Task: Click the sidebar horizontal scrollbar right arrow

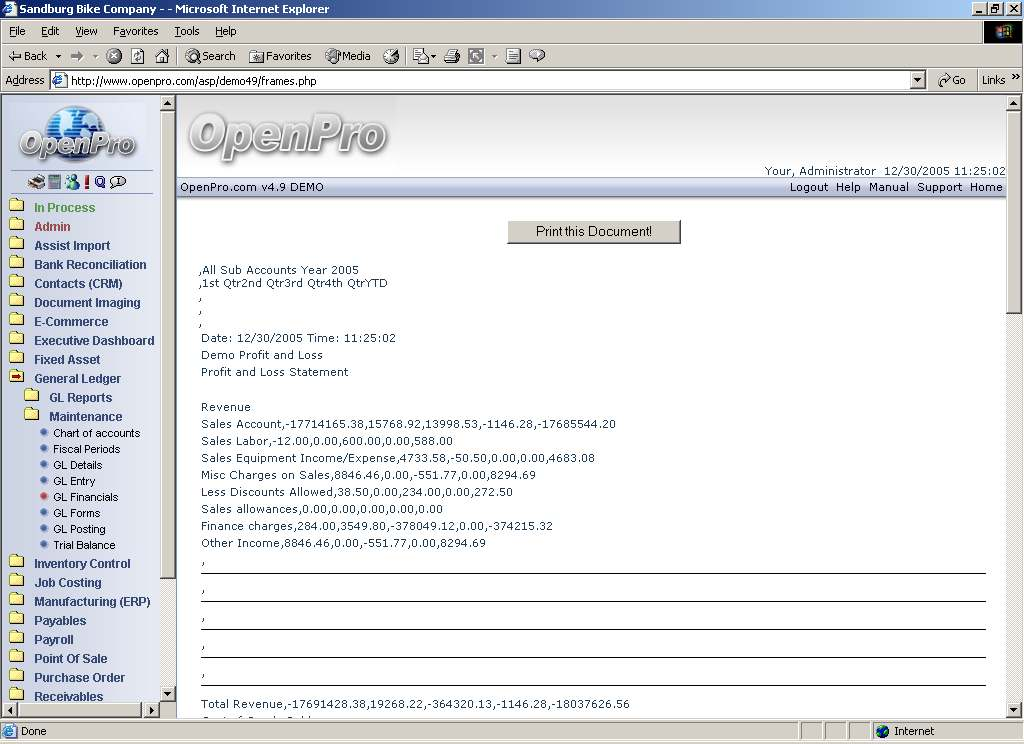Action: [x=152, y=710]
